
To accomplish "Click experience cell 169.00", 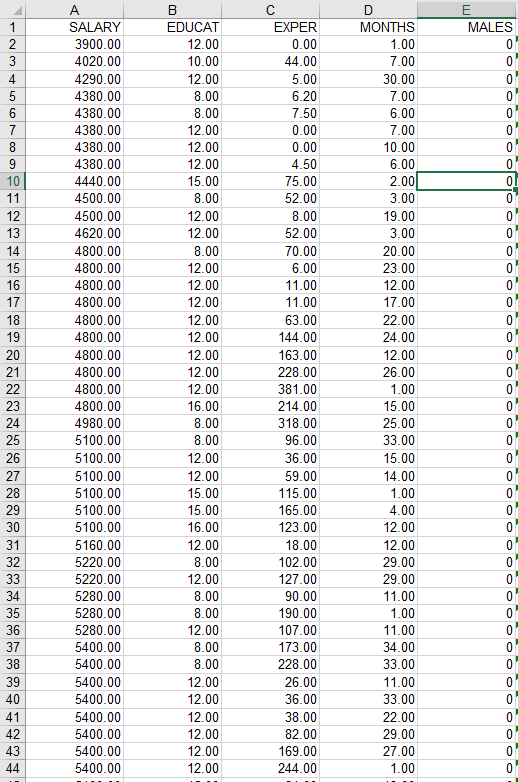I will 270,751.
